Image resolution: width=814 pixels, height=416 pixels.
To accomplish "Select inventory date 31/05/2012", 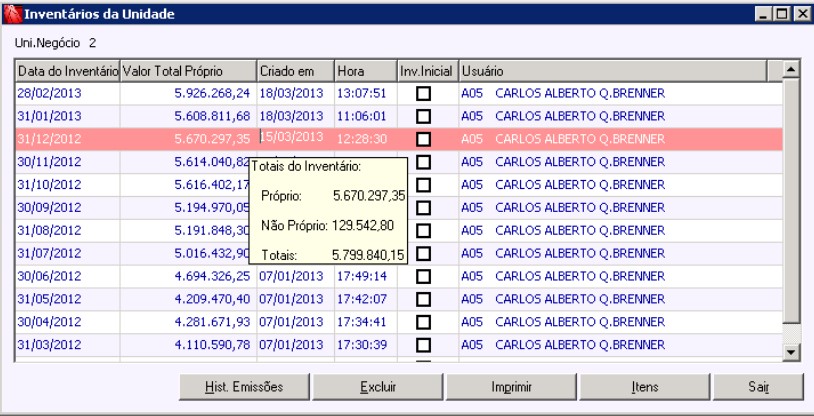I will (49, 299).
